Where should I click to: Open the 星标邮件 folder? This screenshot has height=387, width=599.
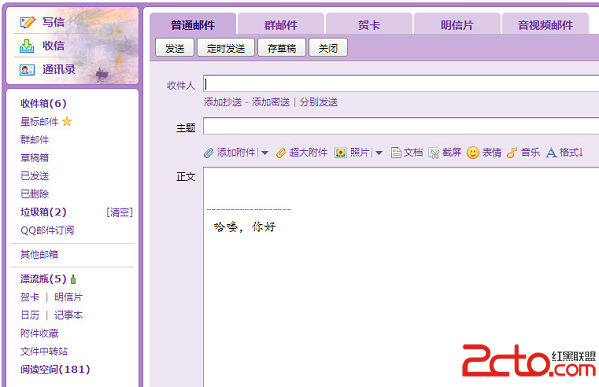pyautogui.click(x=39, y=121)
